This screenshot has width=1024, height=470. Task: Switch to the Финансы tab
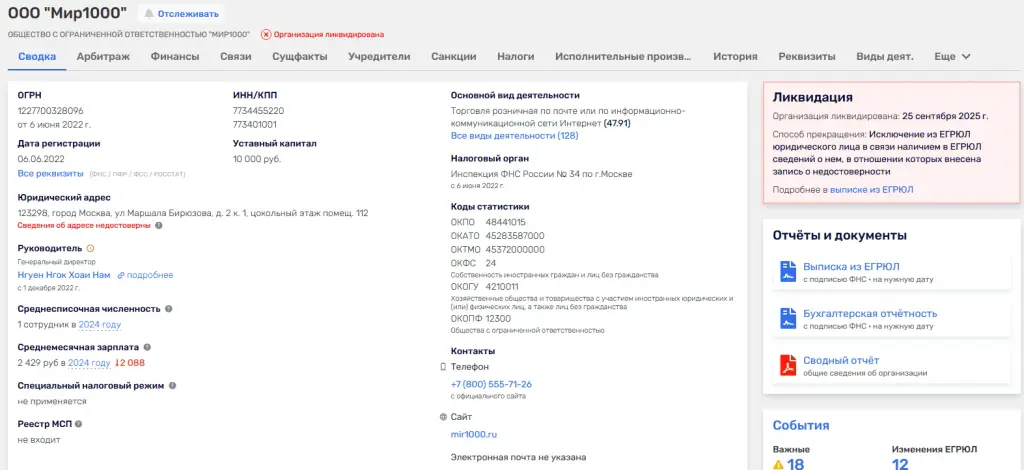(x=175, y=56)
